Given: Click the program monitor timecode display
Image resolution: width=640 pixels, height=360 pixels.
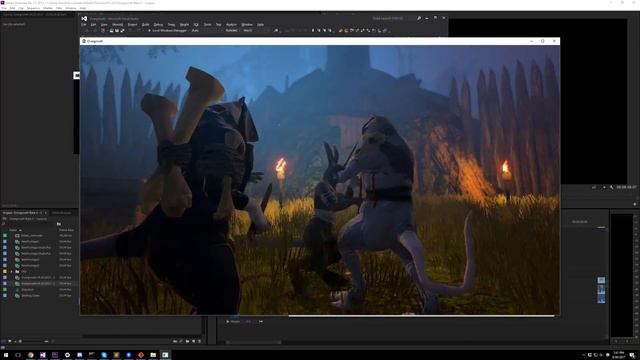Looking at the screenshot, I should pos(627,187).
